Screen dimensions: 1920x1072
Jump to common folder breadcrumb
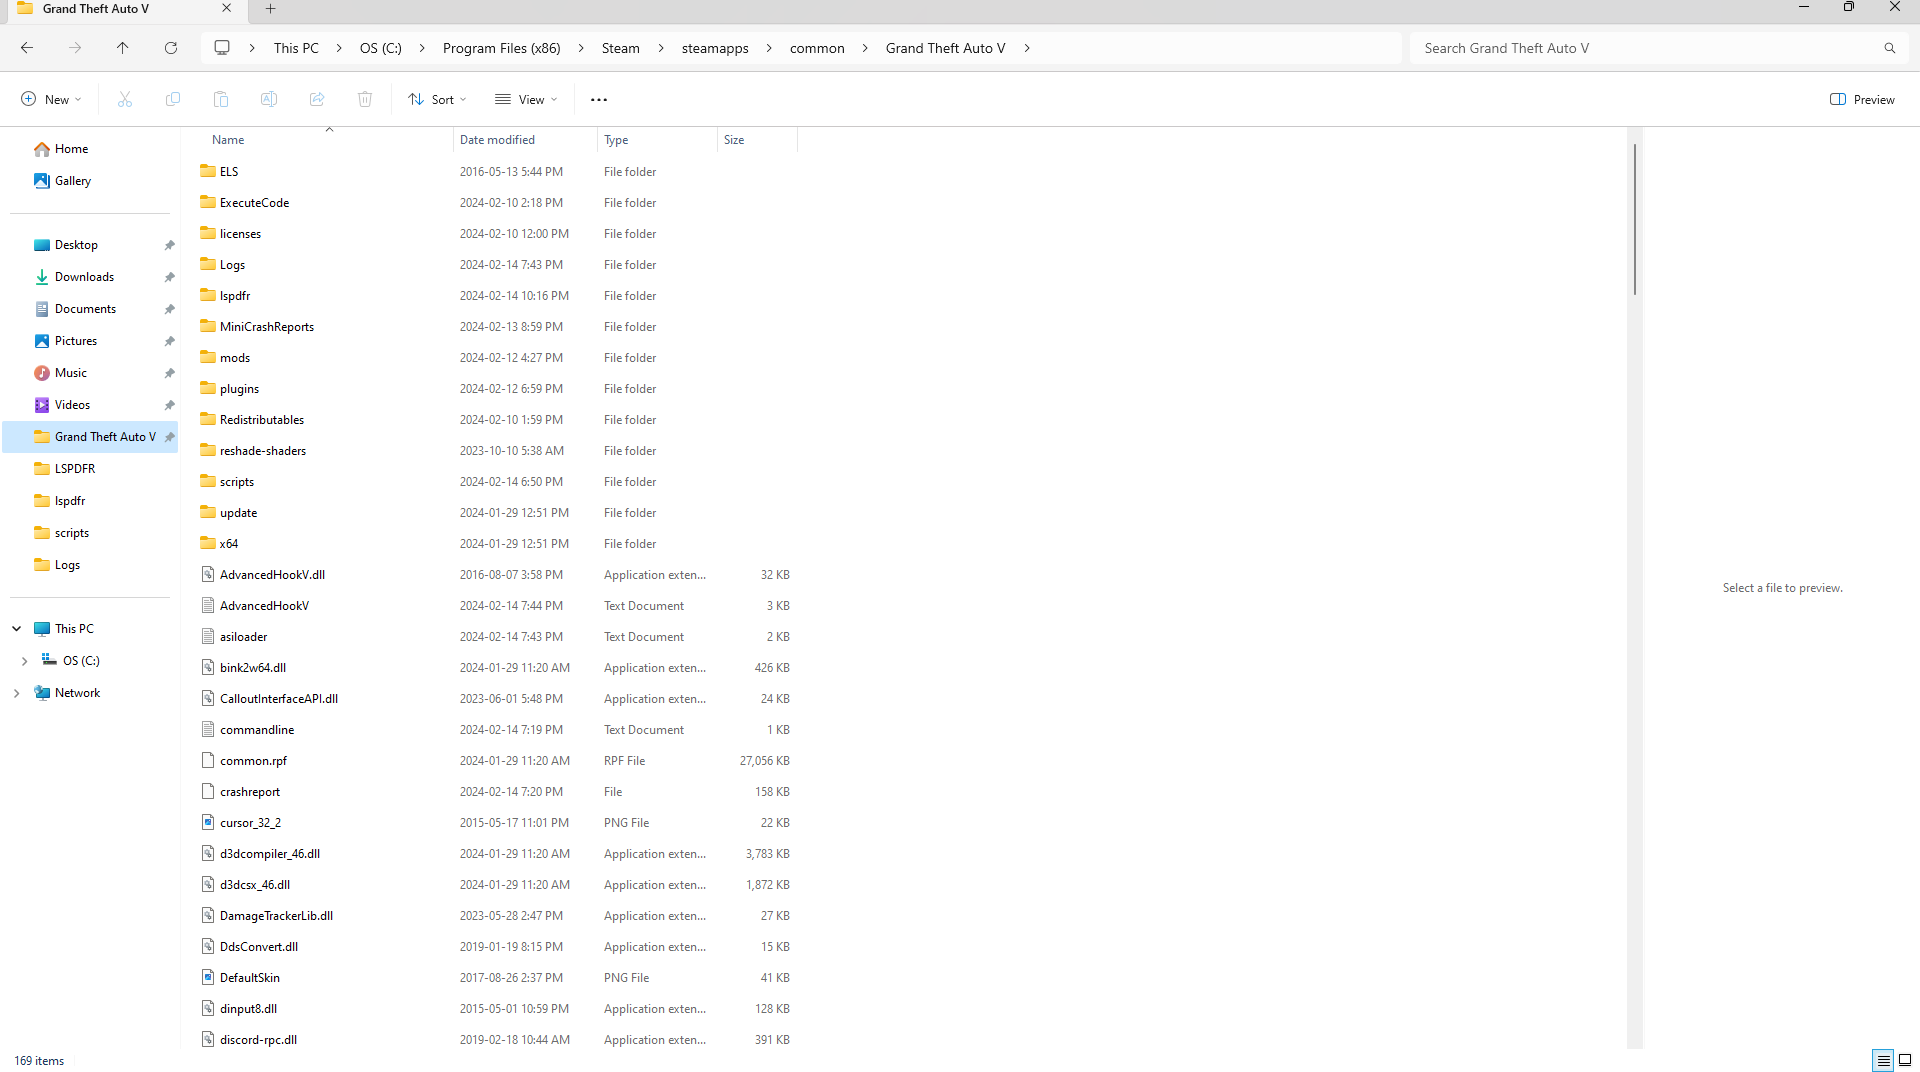tap(817, 48)
